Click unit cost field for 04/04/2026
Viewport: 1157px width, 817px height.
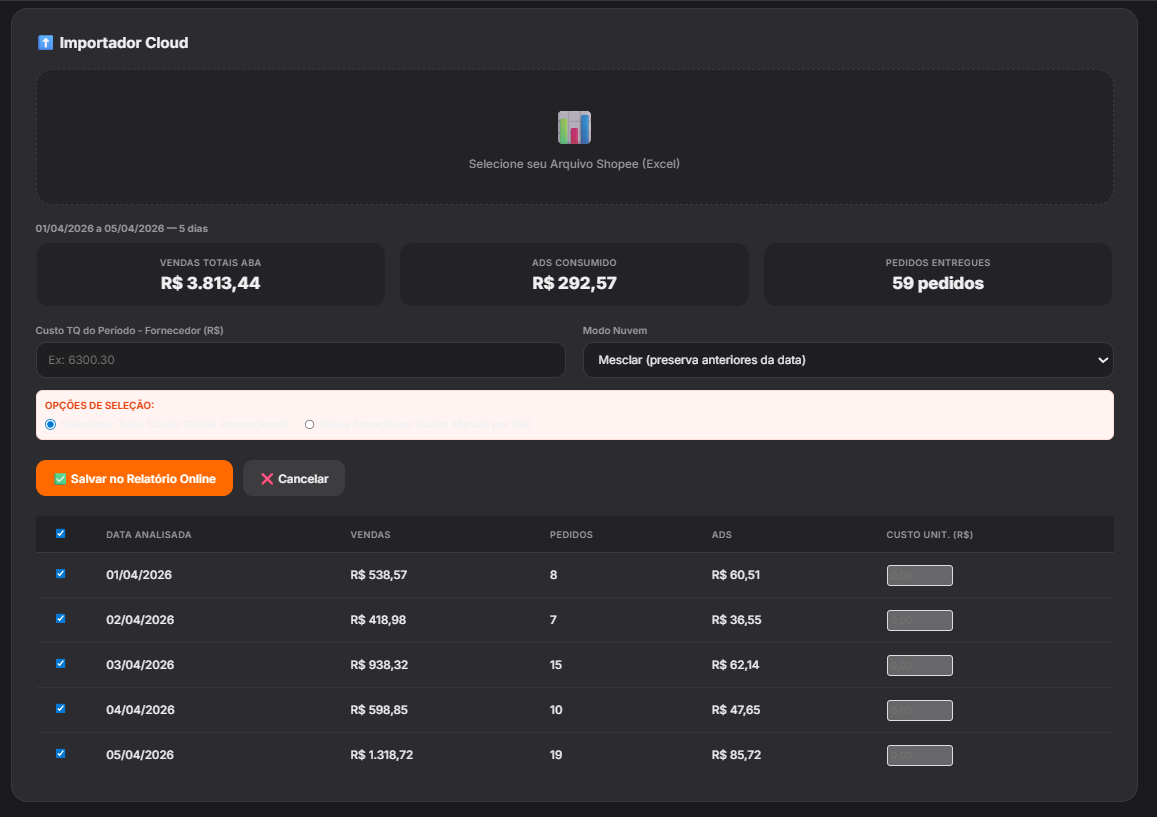tap(919, 711)
